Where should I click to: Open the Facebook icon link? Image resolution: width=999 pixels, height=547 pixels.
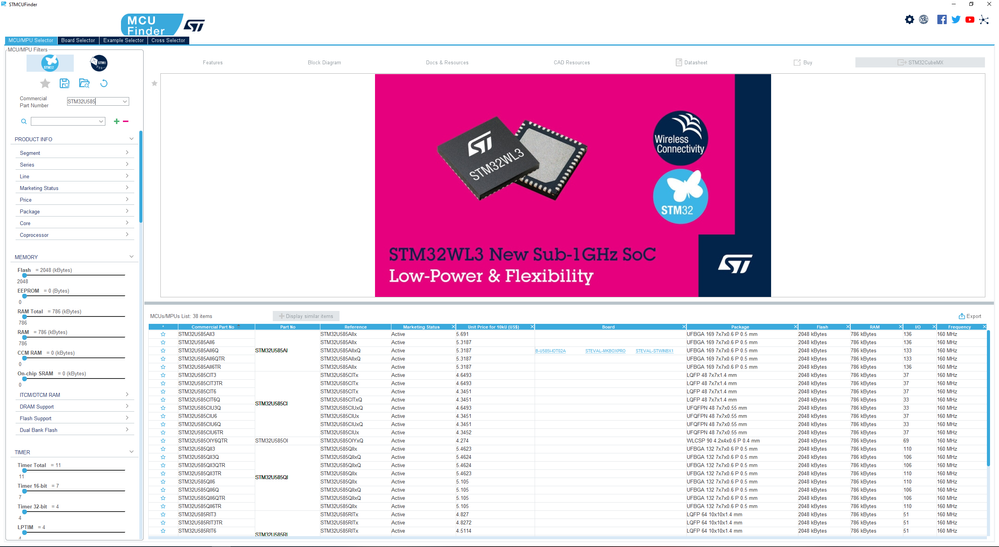pos(942,20)
